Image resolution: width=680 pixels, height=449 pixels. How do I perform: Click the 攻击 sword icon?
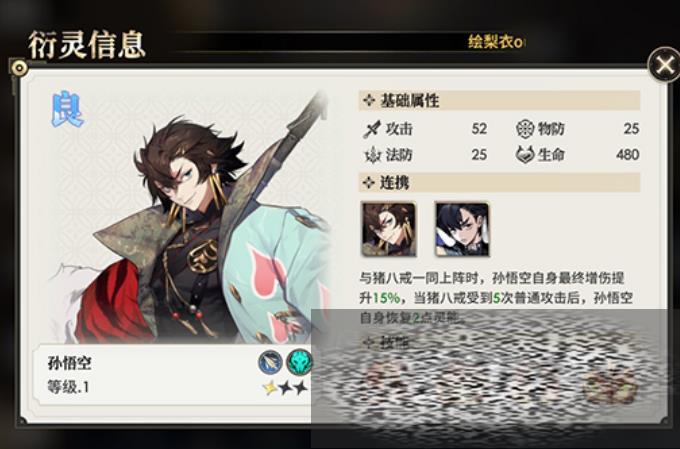coord(372,129)
